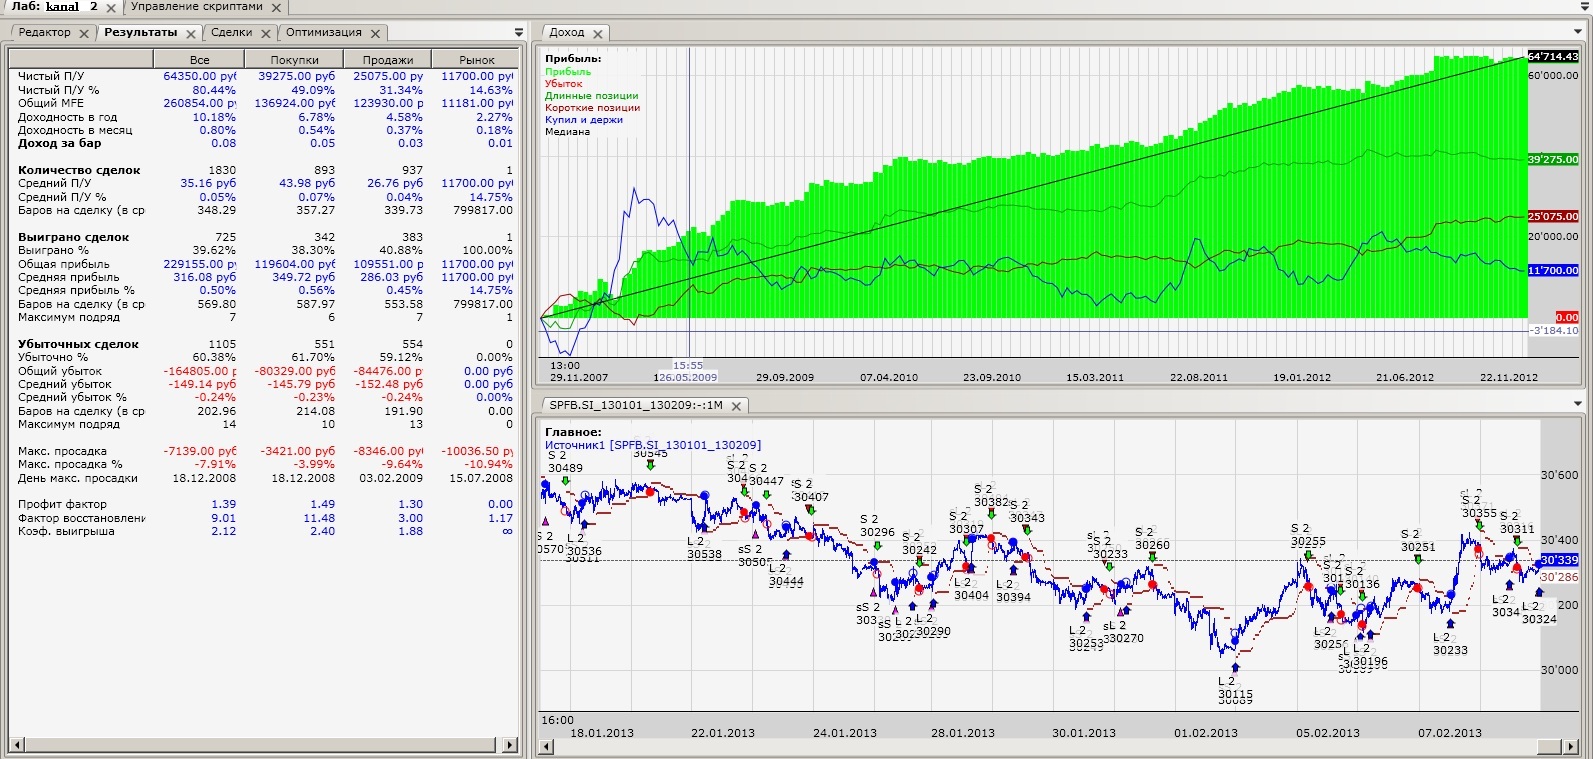The height and width of the screenshot is (759, 1593).
Task: Close the Оптимизация tab
Action: pos(376,33)
